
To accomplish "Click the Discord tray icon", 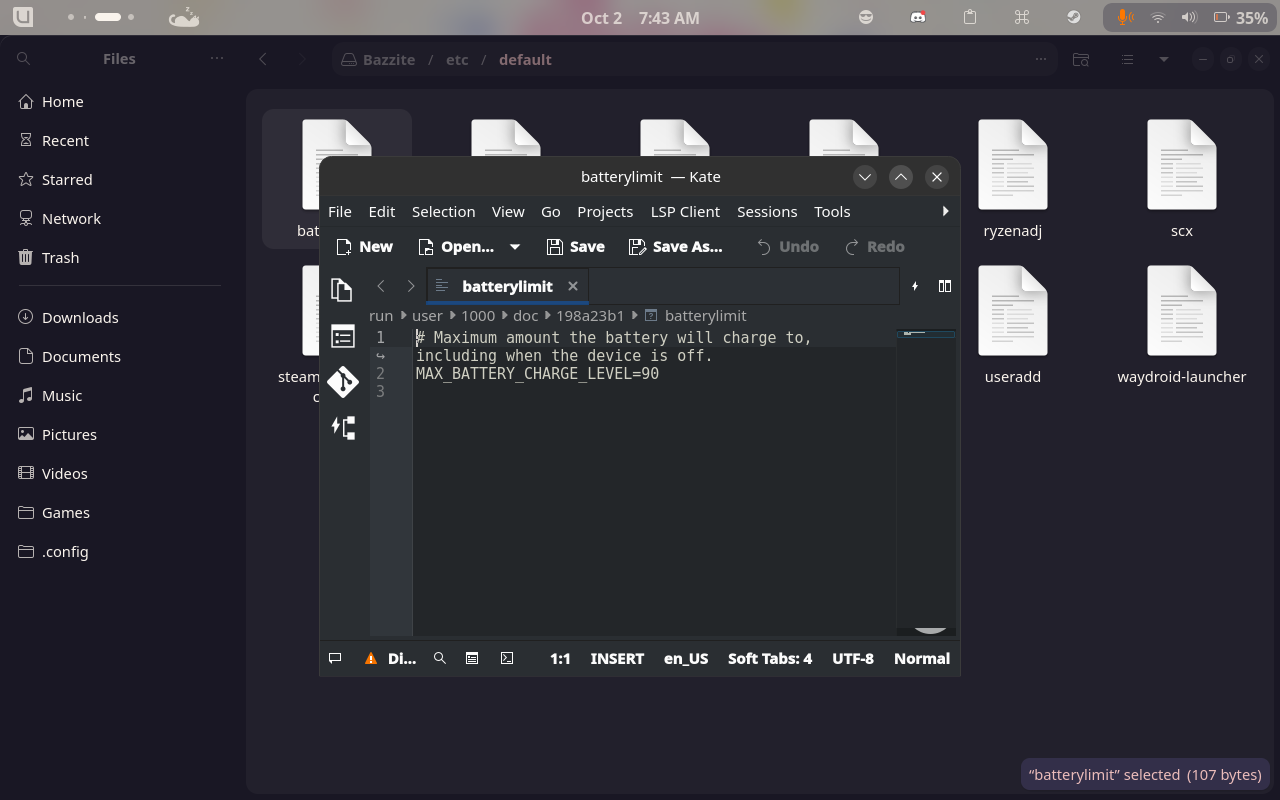I will pyautogui.click(x=917, y=17).
